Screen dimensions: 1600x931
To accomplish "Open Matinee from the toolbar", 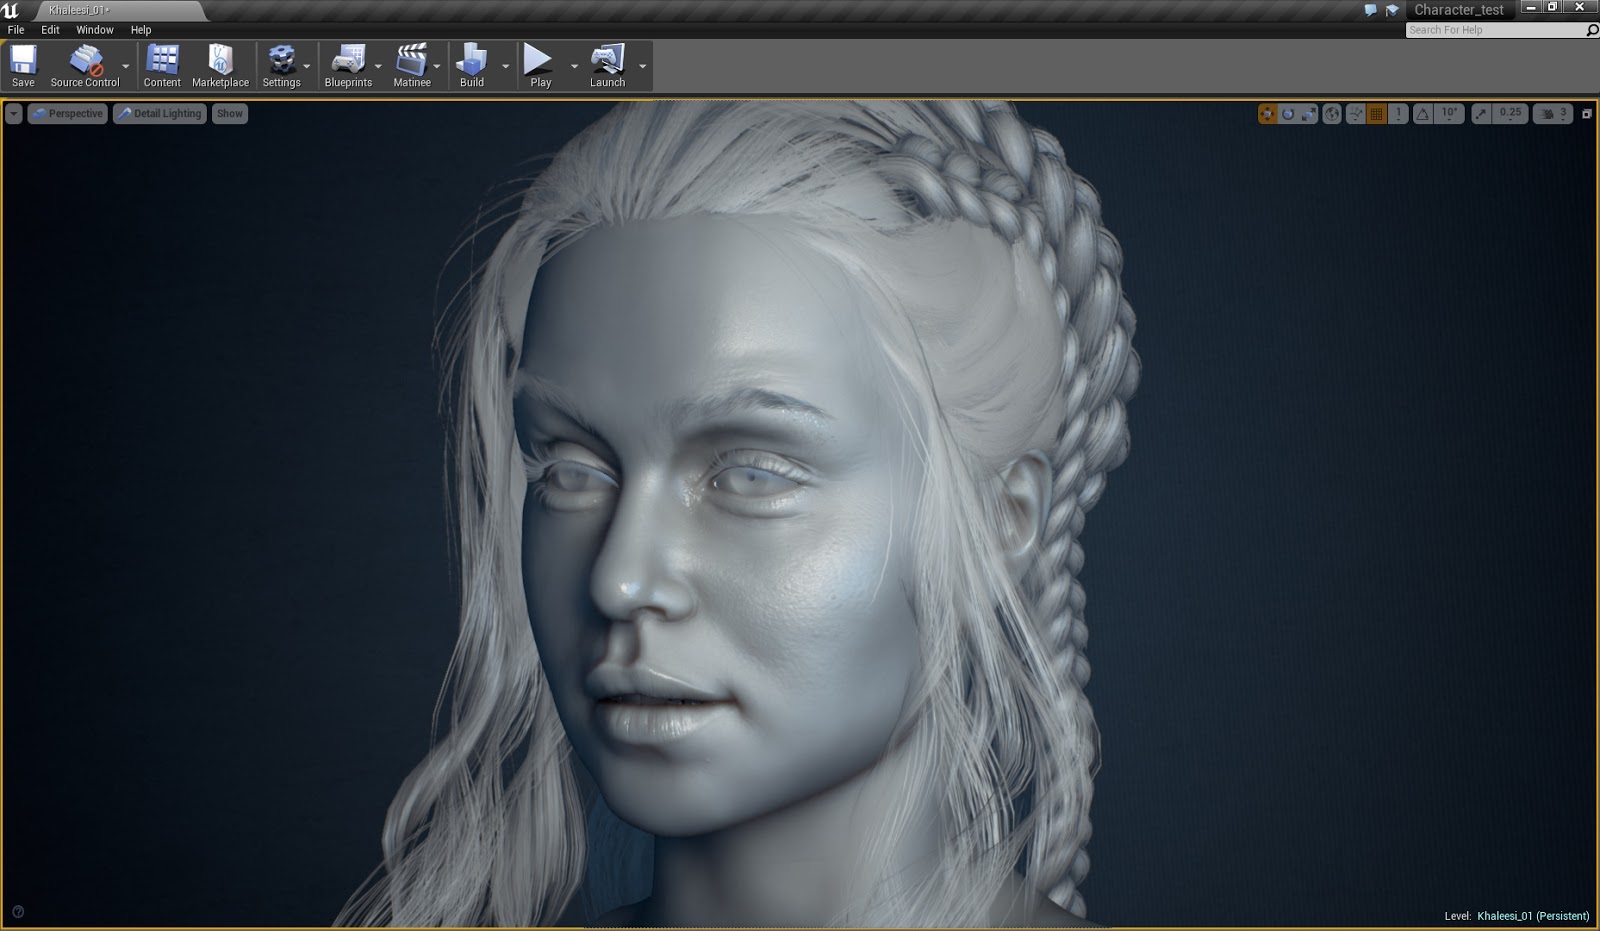I will coord(412,66).
